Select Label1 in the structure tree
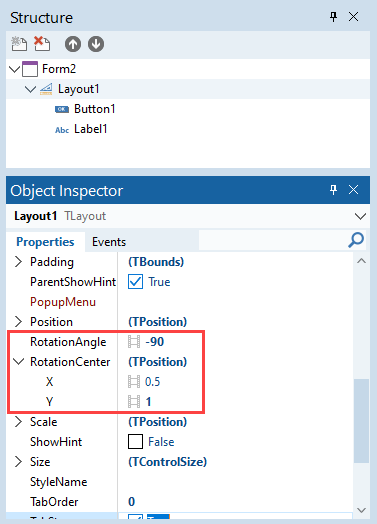377x524 pixels. point(91,129)
